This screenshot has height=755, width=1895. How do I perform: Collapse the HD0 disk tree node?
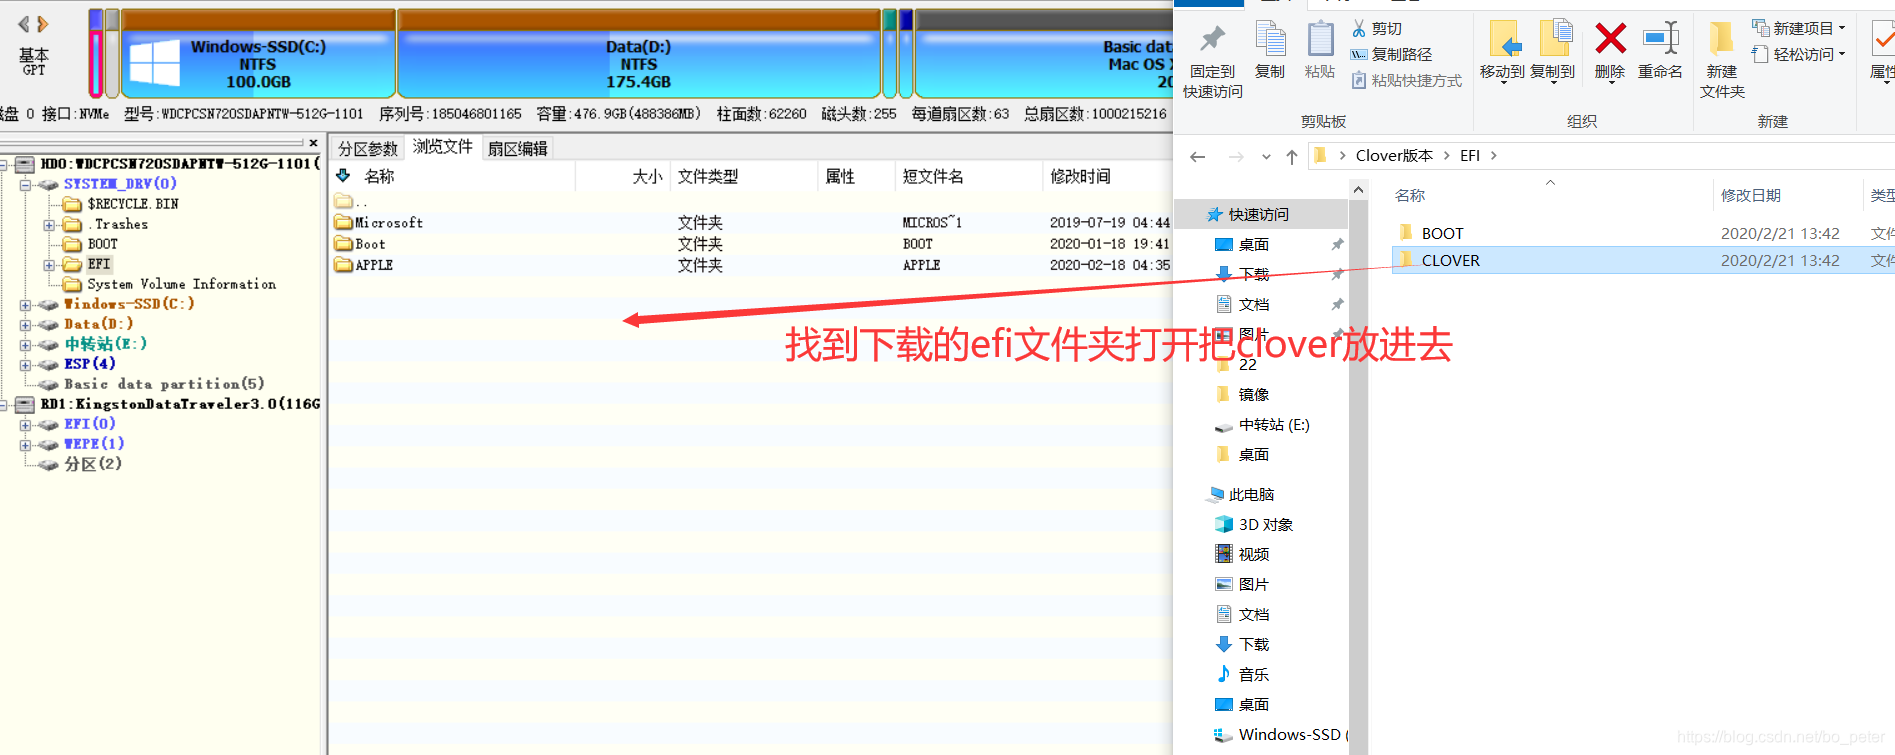coord(5,164)
